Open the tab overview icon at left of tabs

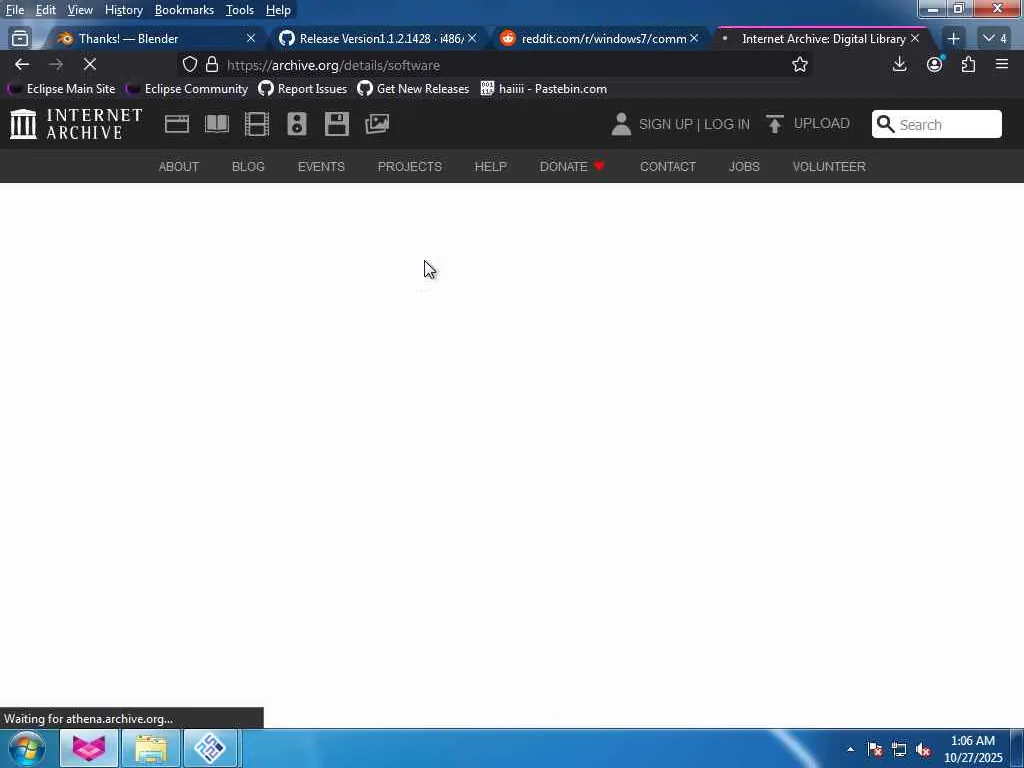click(20, 39)
